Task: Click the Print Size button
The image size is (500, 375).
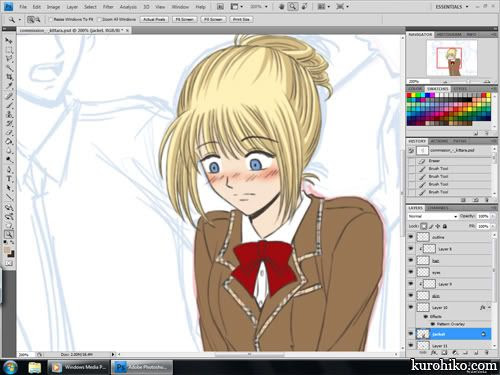Action: pos(241,20)
